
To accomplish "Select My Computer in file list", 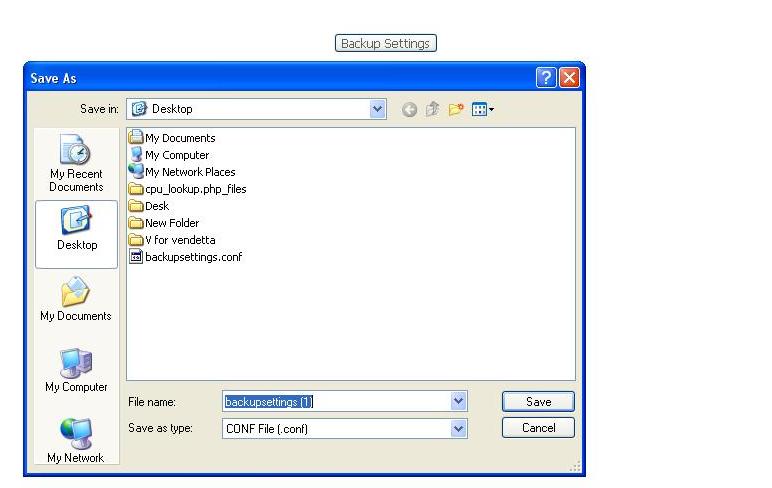I will pyautogui.click(x=169, y=155).
